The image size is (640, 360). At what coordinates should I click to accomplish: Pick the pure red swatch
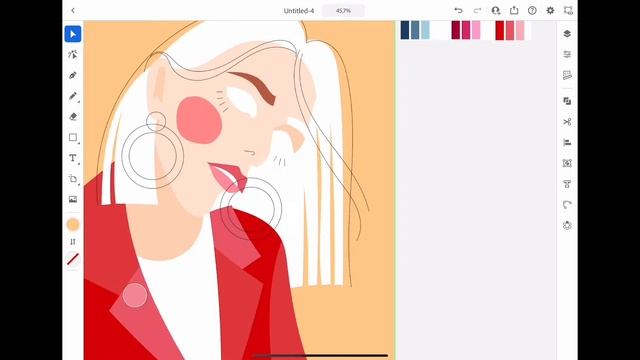pos(500,30)
